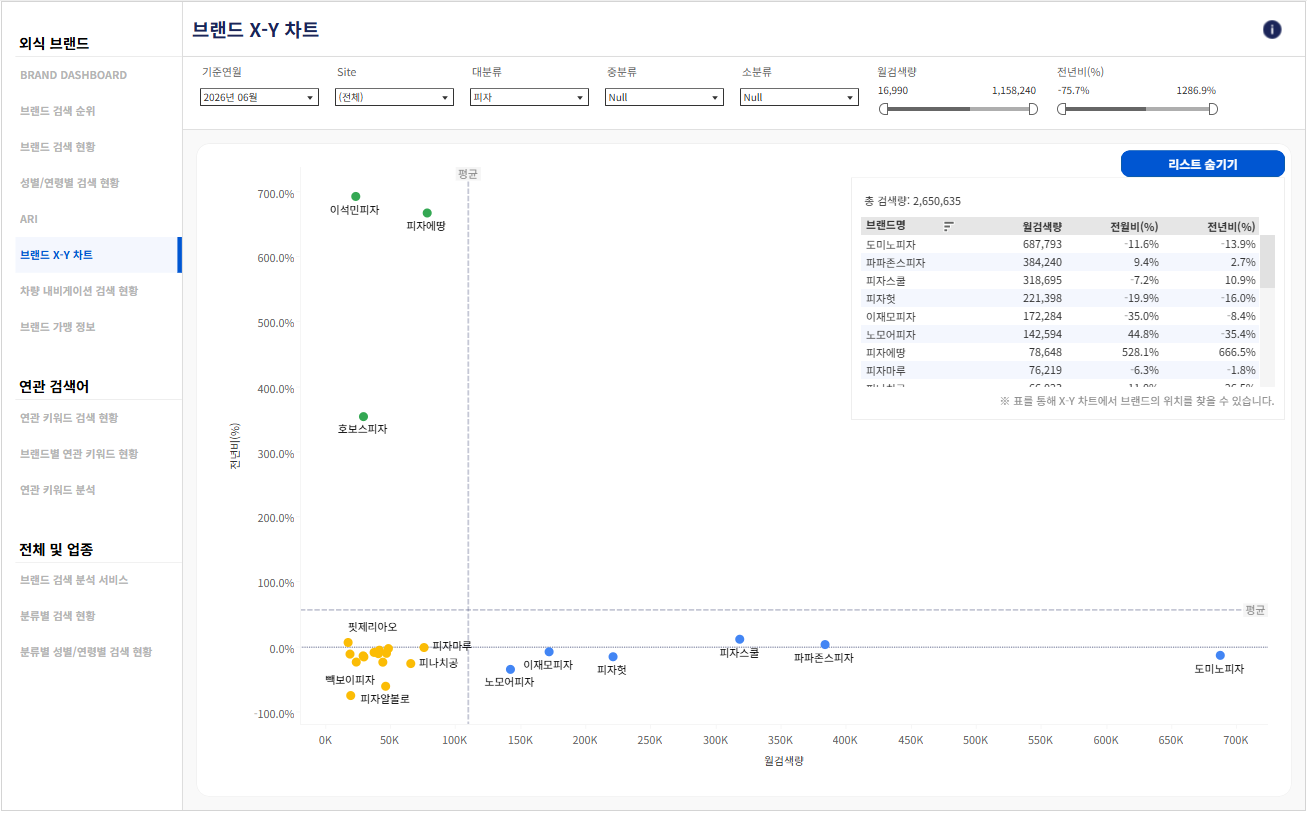Go to 브랜드 가맹 정보

coord(58,327)
